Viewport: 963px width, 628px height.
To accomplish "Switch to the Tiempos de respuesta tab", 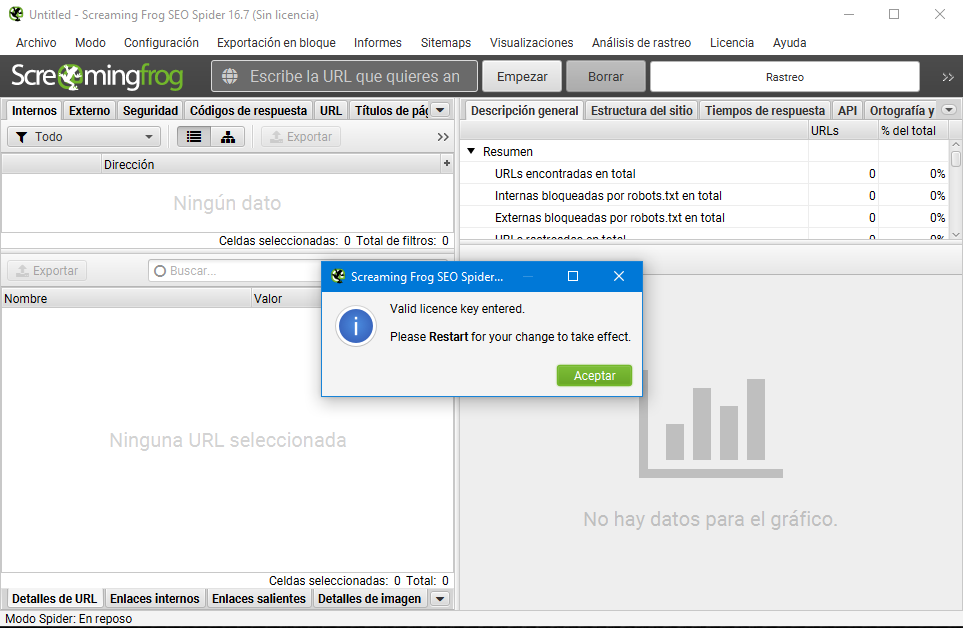I will point(765,110).
